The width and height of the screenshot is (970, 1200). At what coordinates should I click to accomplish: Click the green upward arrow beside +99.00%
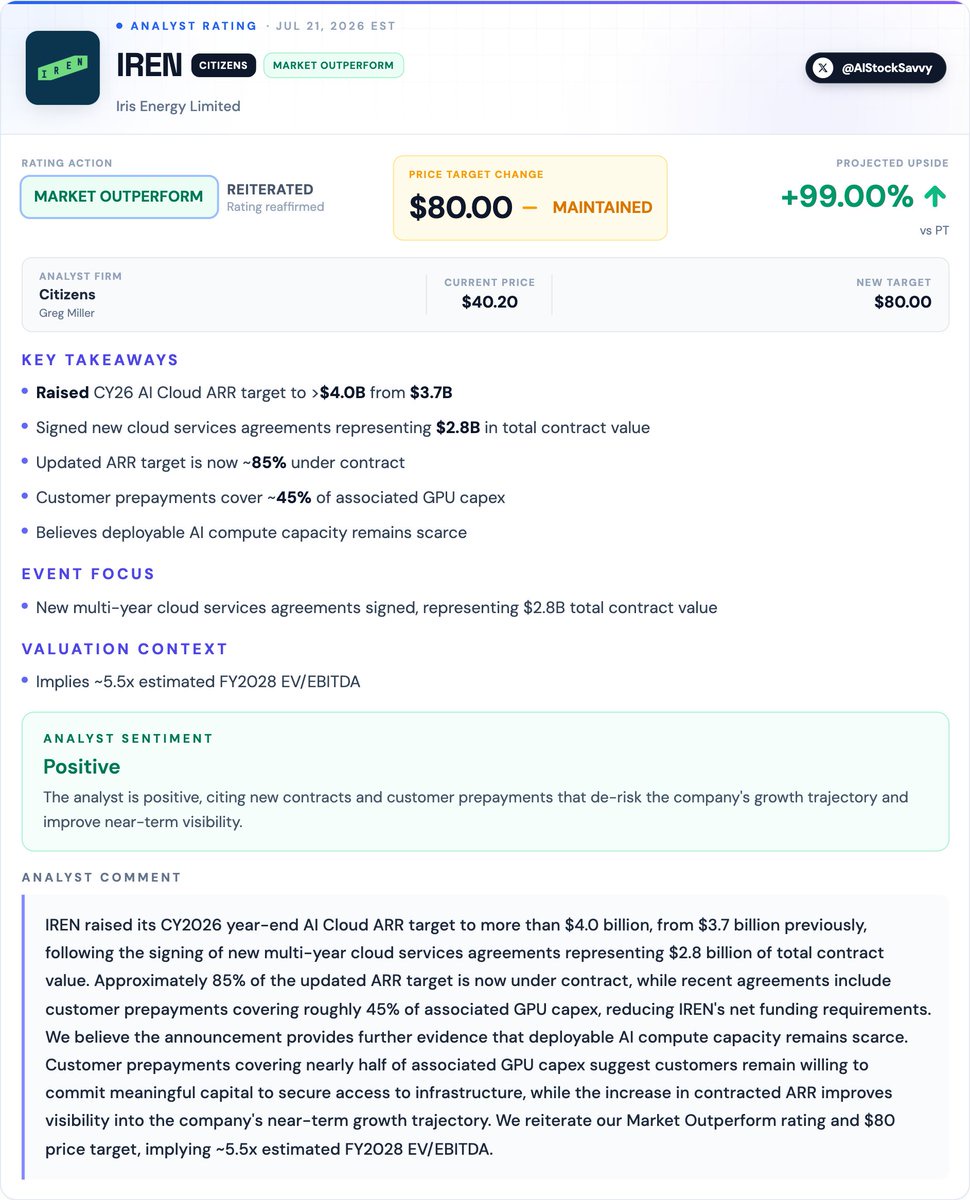(x=935, y=197)
